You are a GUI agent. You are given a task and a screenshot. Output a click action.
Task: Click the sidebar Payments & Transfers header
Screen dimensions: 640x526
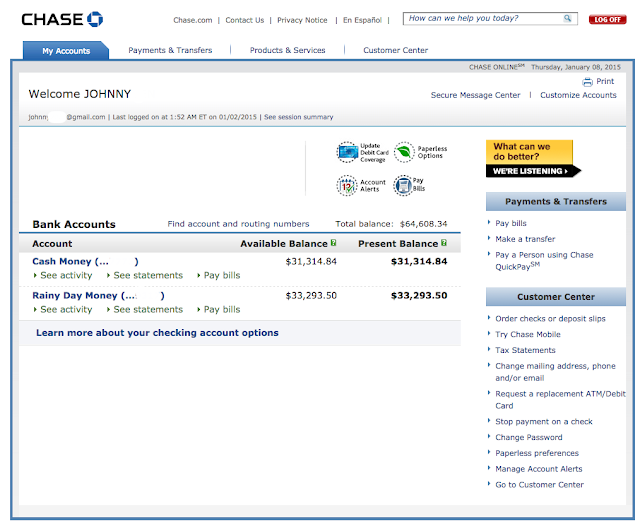556,202
